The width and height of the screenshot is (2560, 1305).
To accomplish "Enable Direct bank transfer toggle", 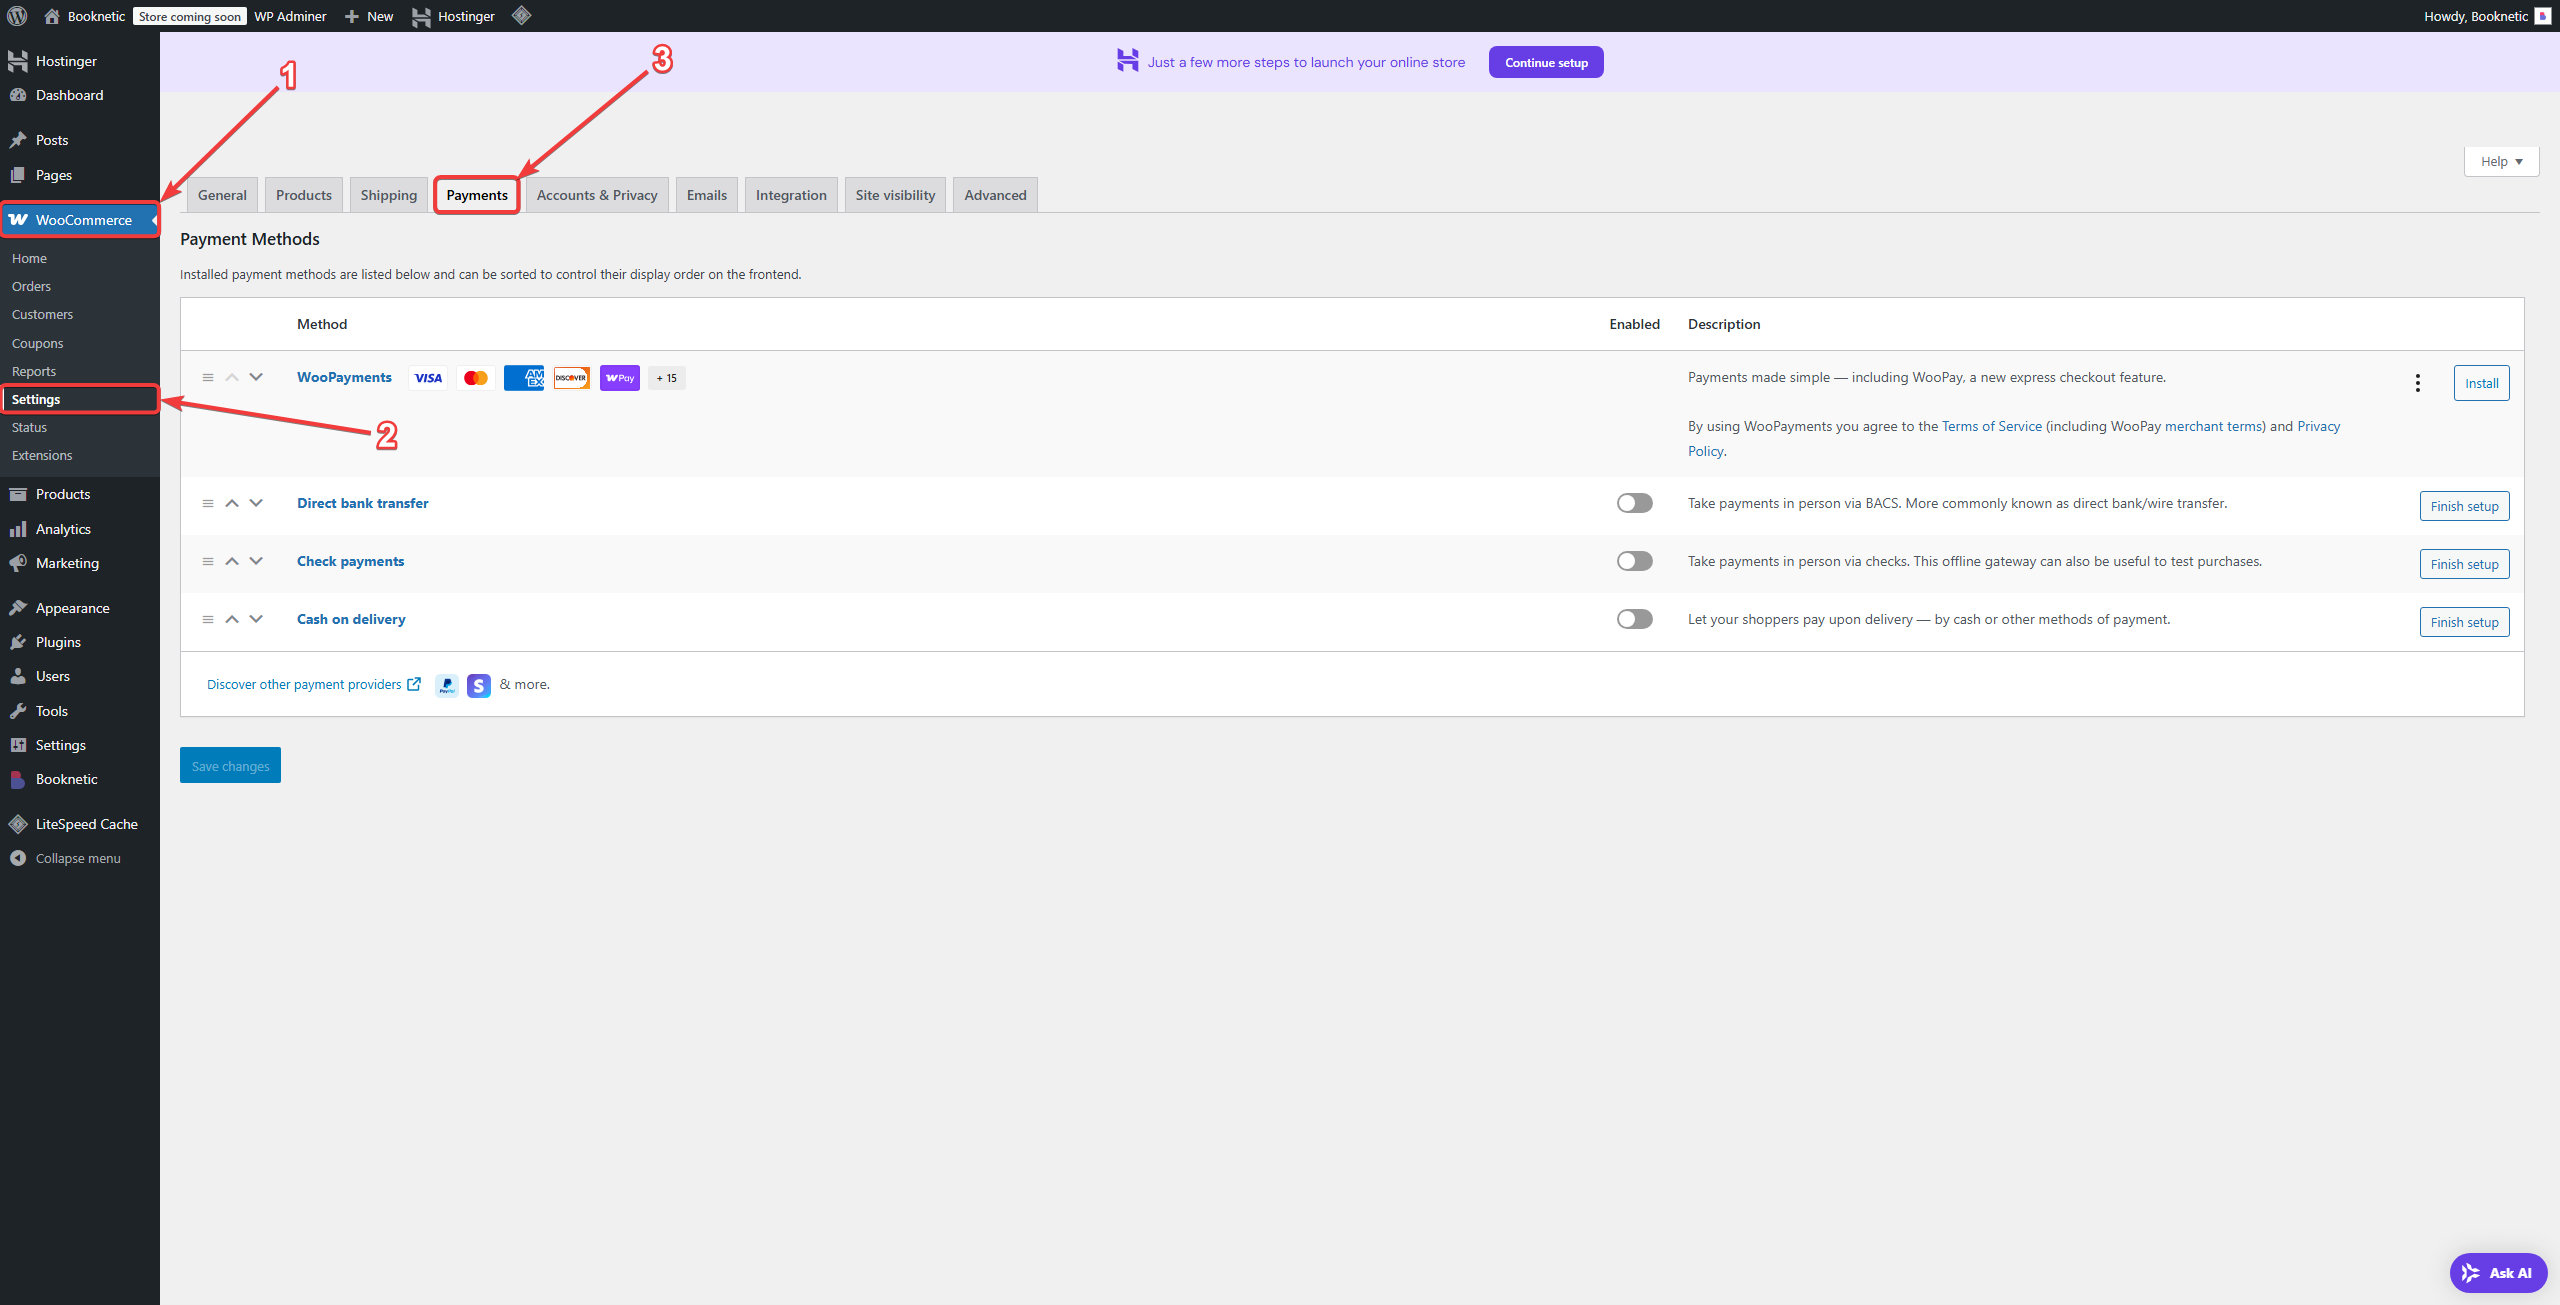I will tap(1634, 503).
